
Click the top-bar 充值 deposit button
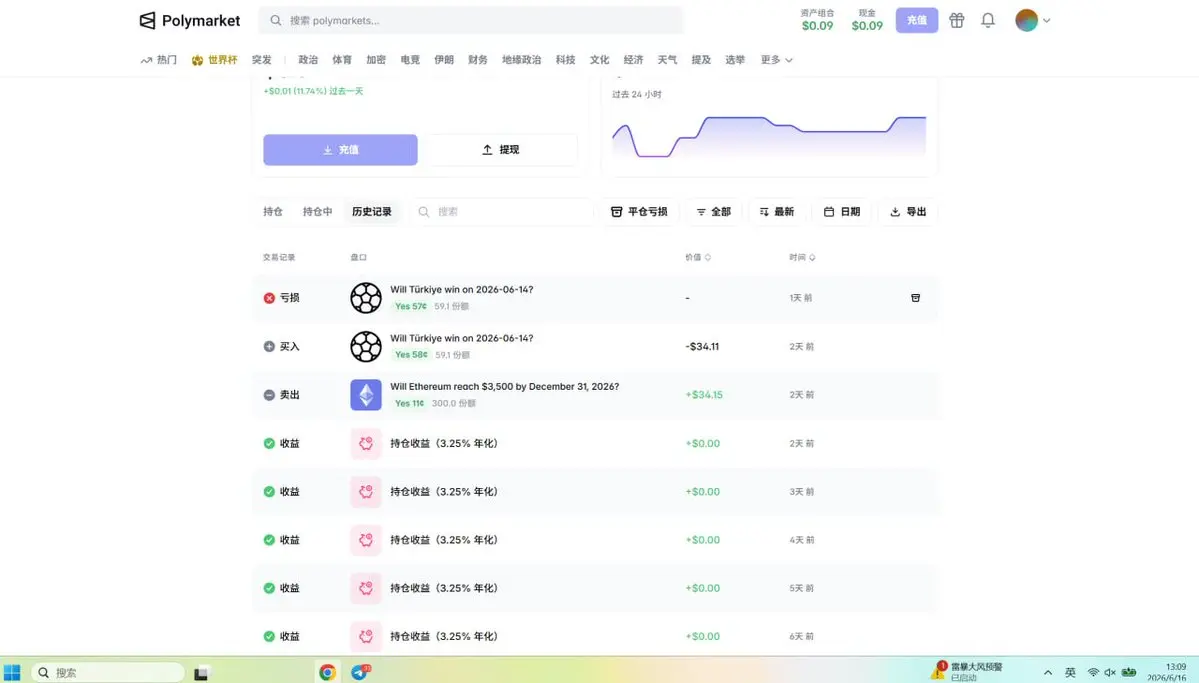[917, 21]
